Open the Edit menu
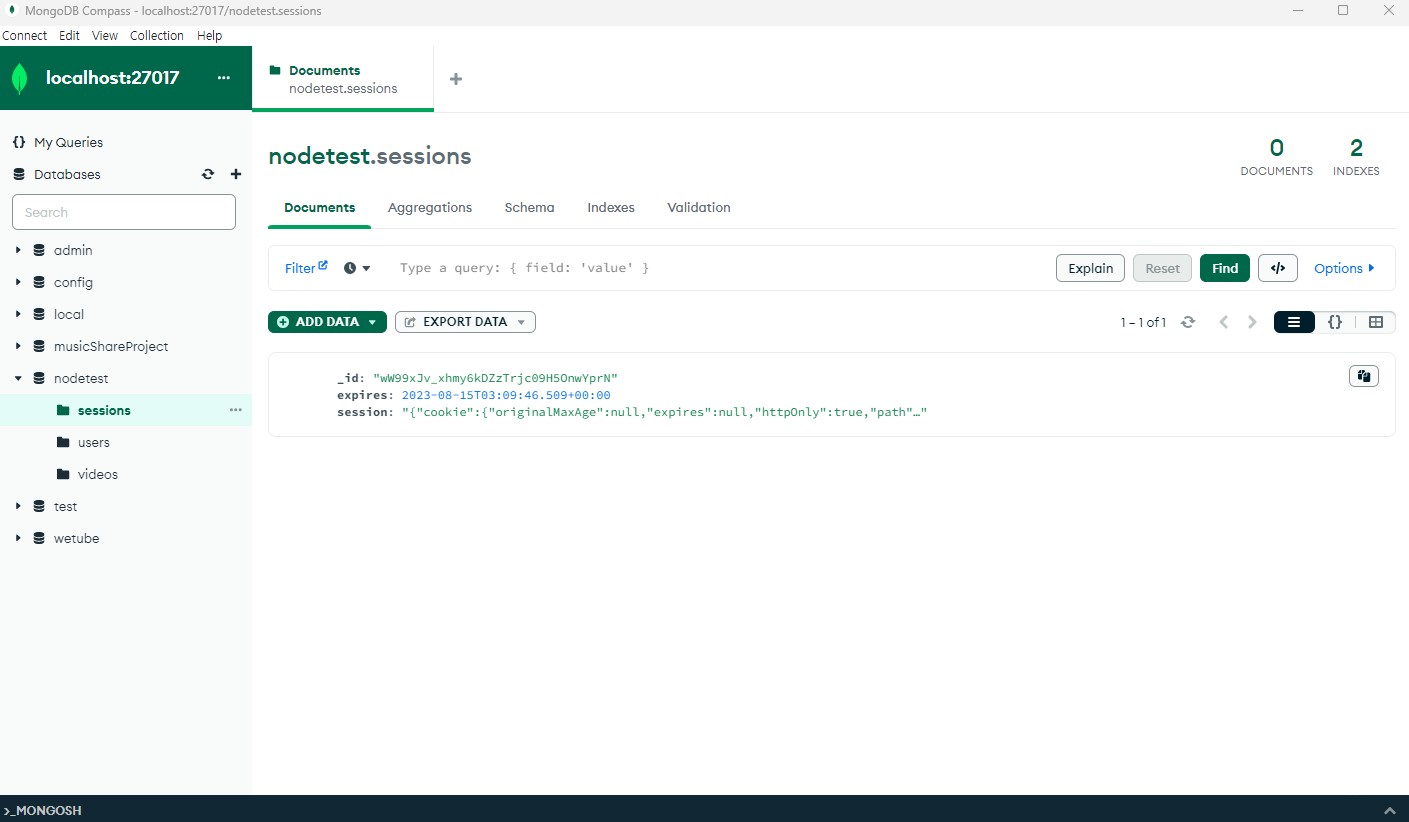The image size is (1409, 822). pos(69,35)
